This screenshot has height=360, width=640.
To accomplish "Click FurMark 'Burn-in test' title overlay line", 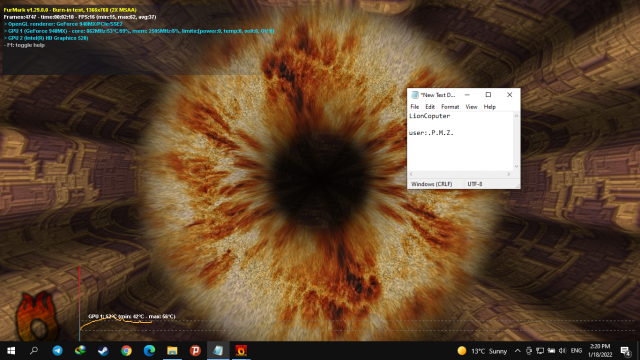I will pyautogui.click(x=70, y=10).
